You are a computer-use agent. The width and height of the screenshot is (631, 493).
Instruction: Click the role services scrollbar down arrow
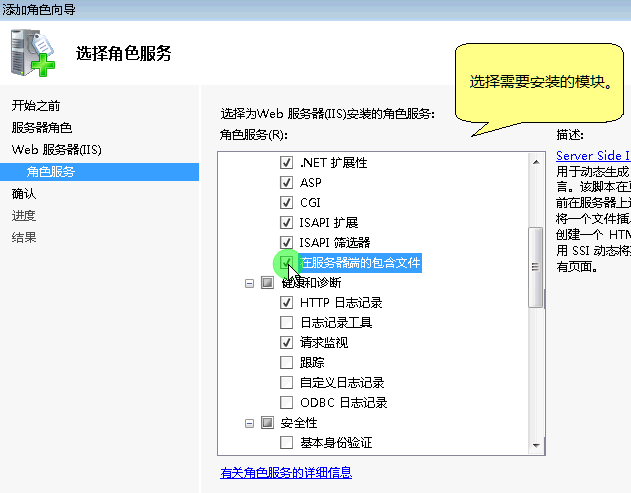point(537,445)
